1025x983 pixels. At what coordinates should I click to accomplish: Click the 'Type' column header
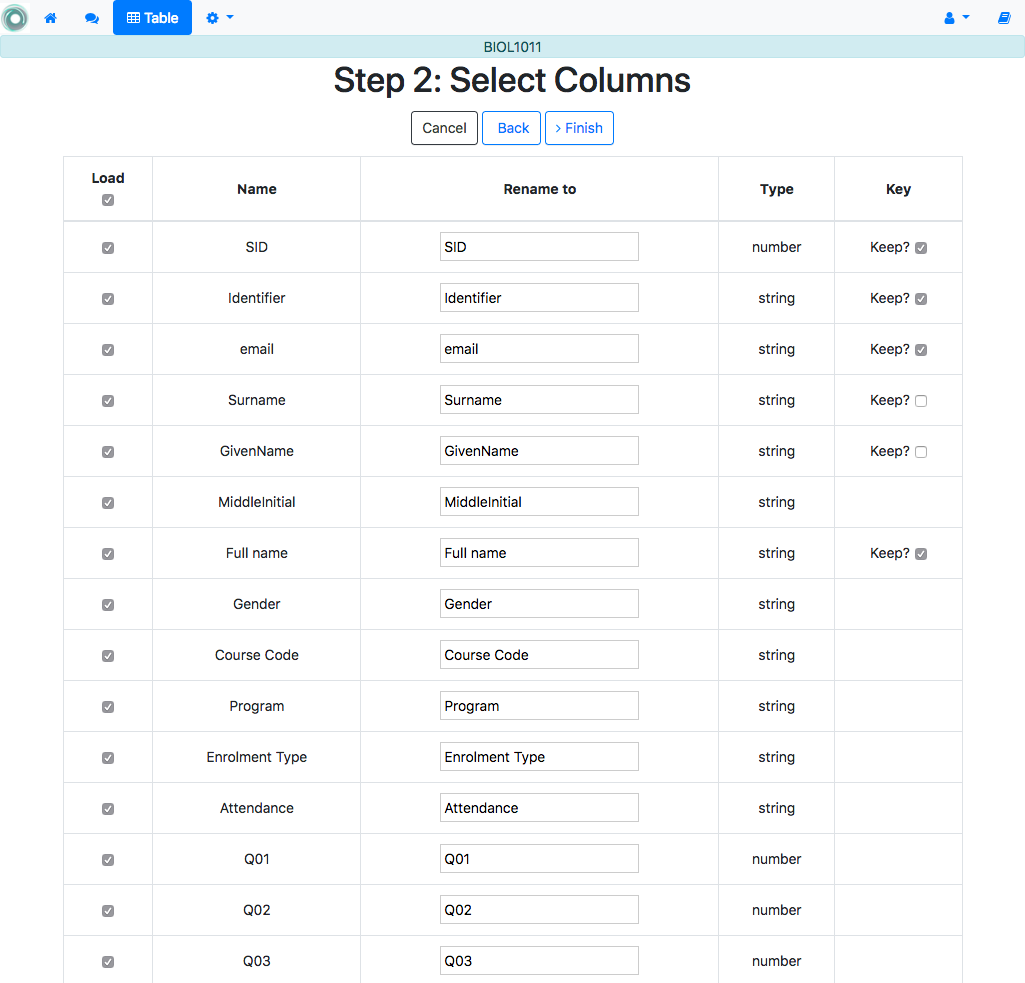coord(777,189)
